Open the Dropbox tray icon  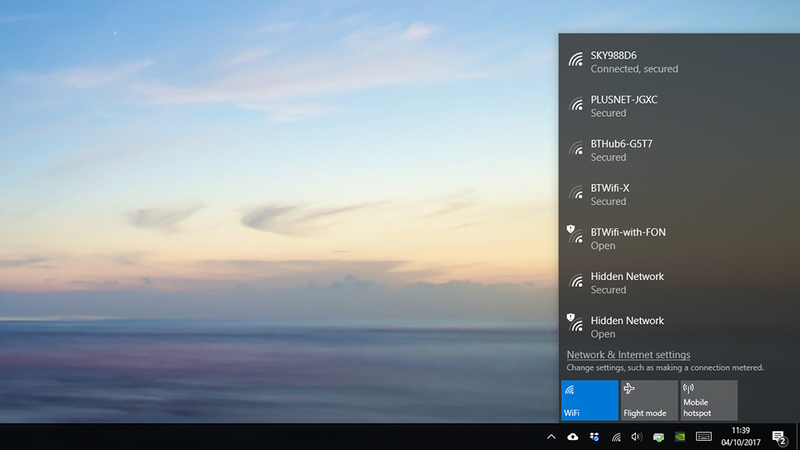pos(594,437)
